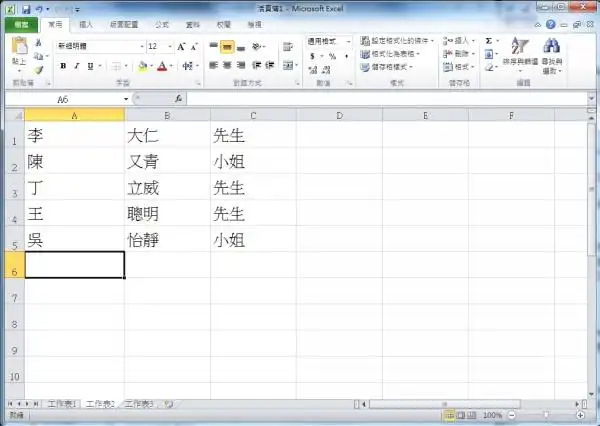Viewport: 600px width, 426px height.
Task: Toggle middle vertical align (highlighted)
Action: [x=227, y=47]
